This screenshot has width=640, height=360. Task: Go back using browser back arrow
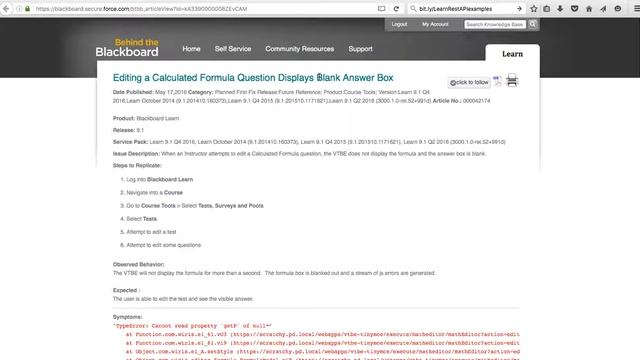(6, 9)
